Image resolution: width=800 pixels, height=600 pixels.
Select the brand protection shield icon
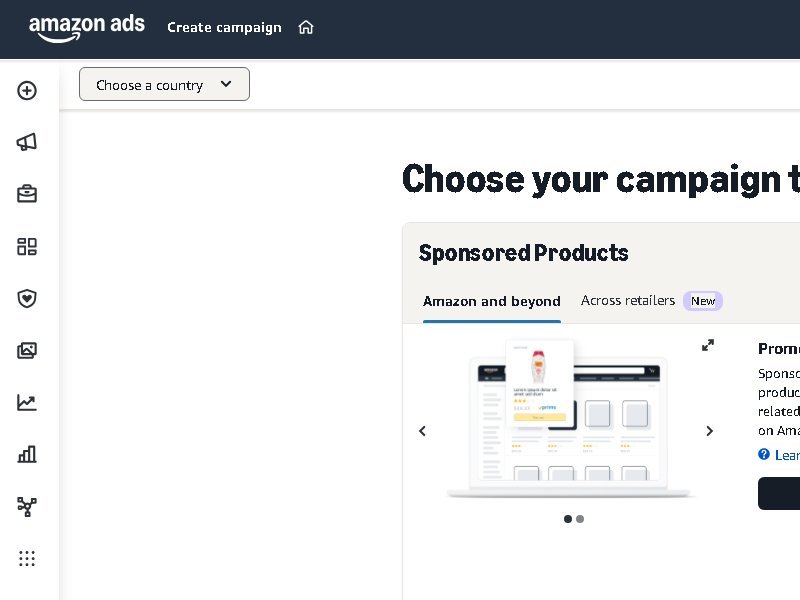click(x=27, y=298)
